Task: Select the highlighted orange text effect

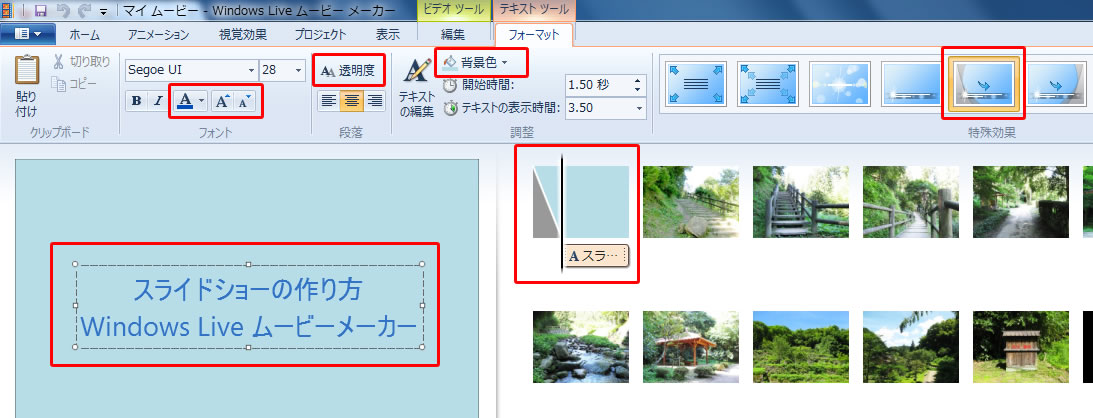Action: click(984, 82)
